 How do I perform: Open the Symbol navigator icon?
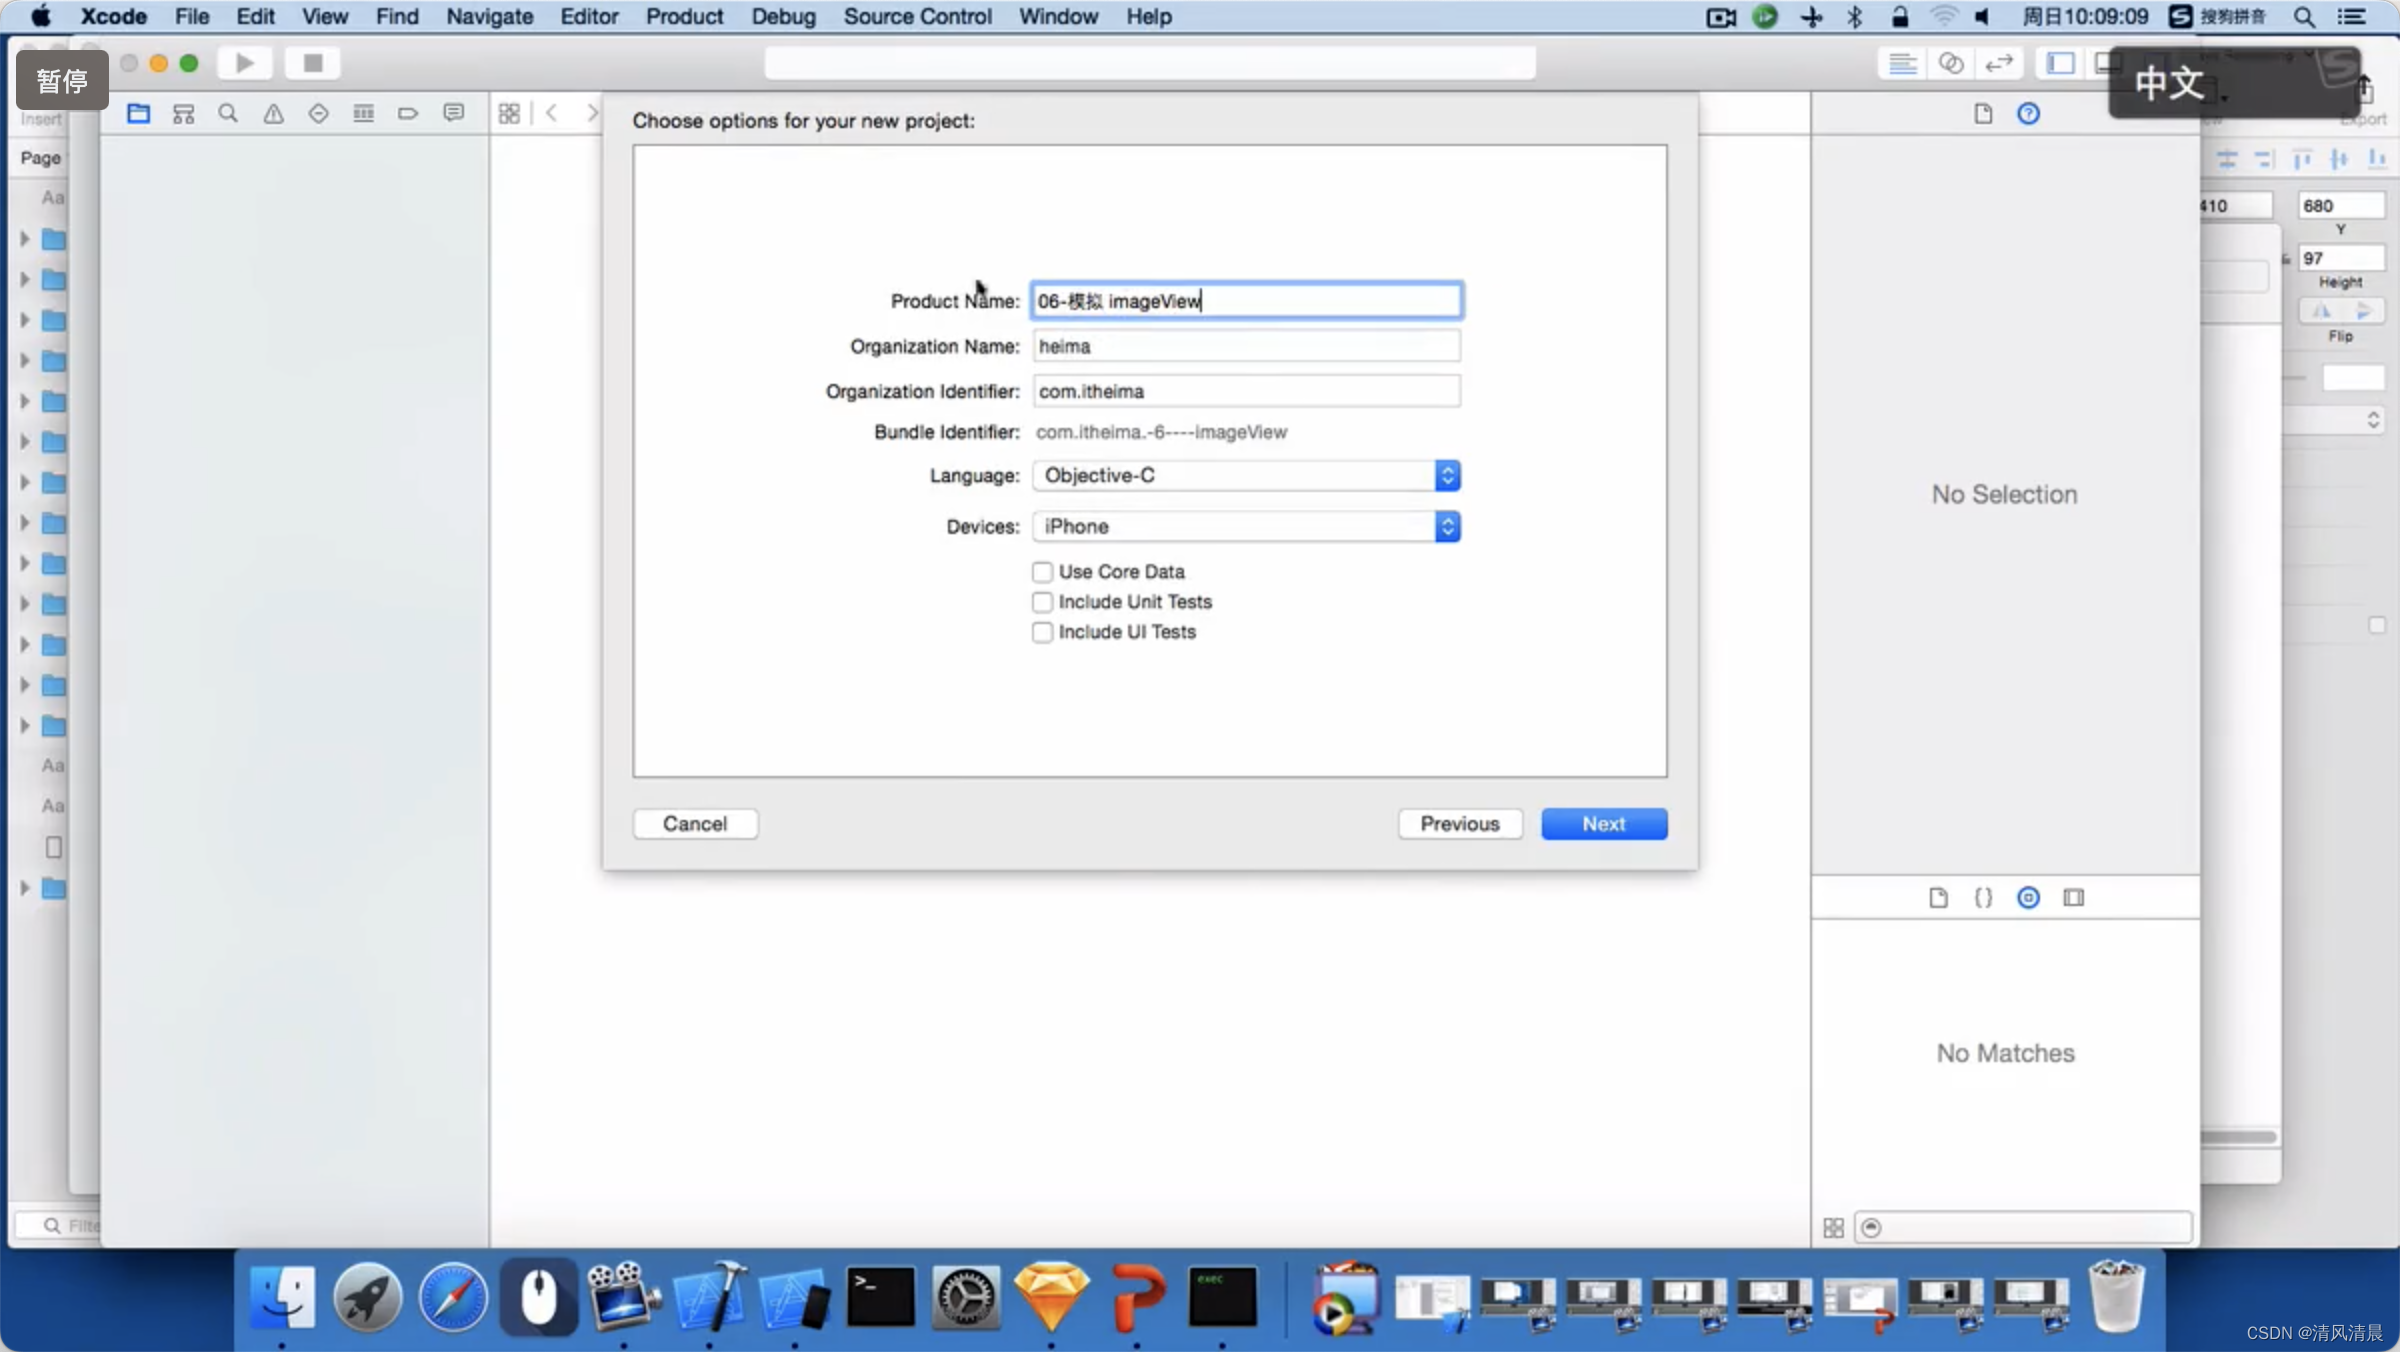click(183, 113)
